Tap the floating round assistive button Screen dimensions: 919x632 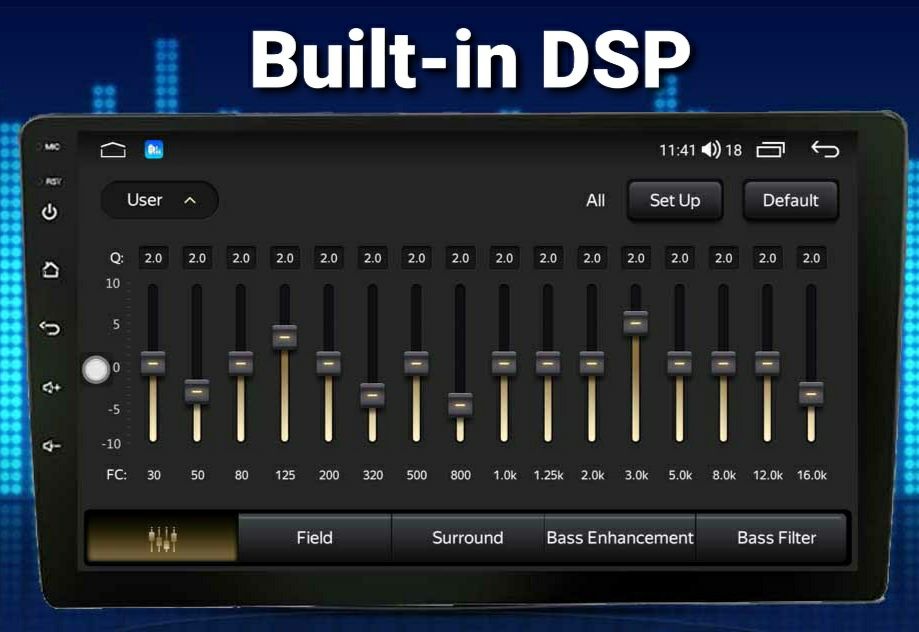click(x=96, y=369)
